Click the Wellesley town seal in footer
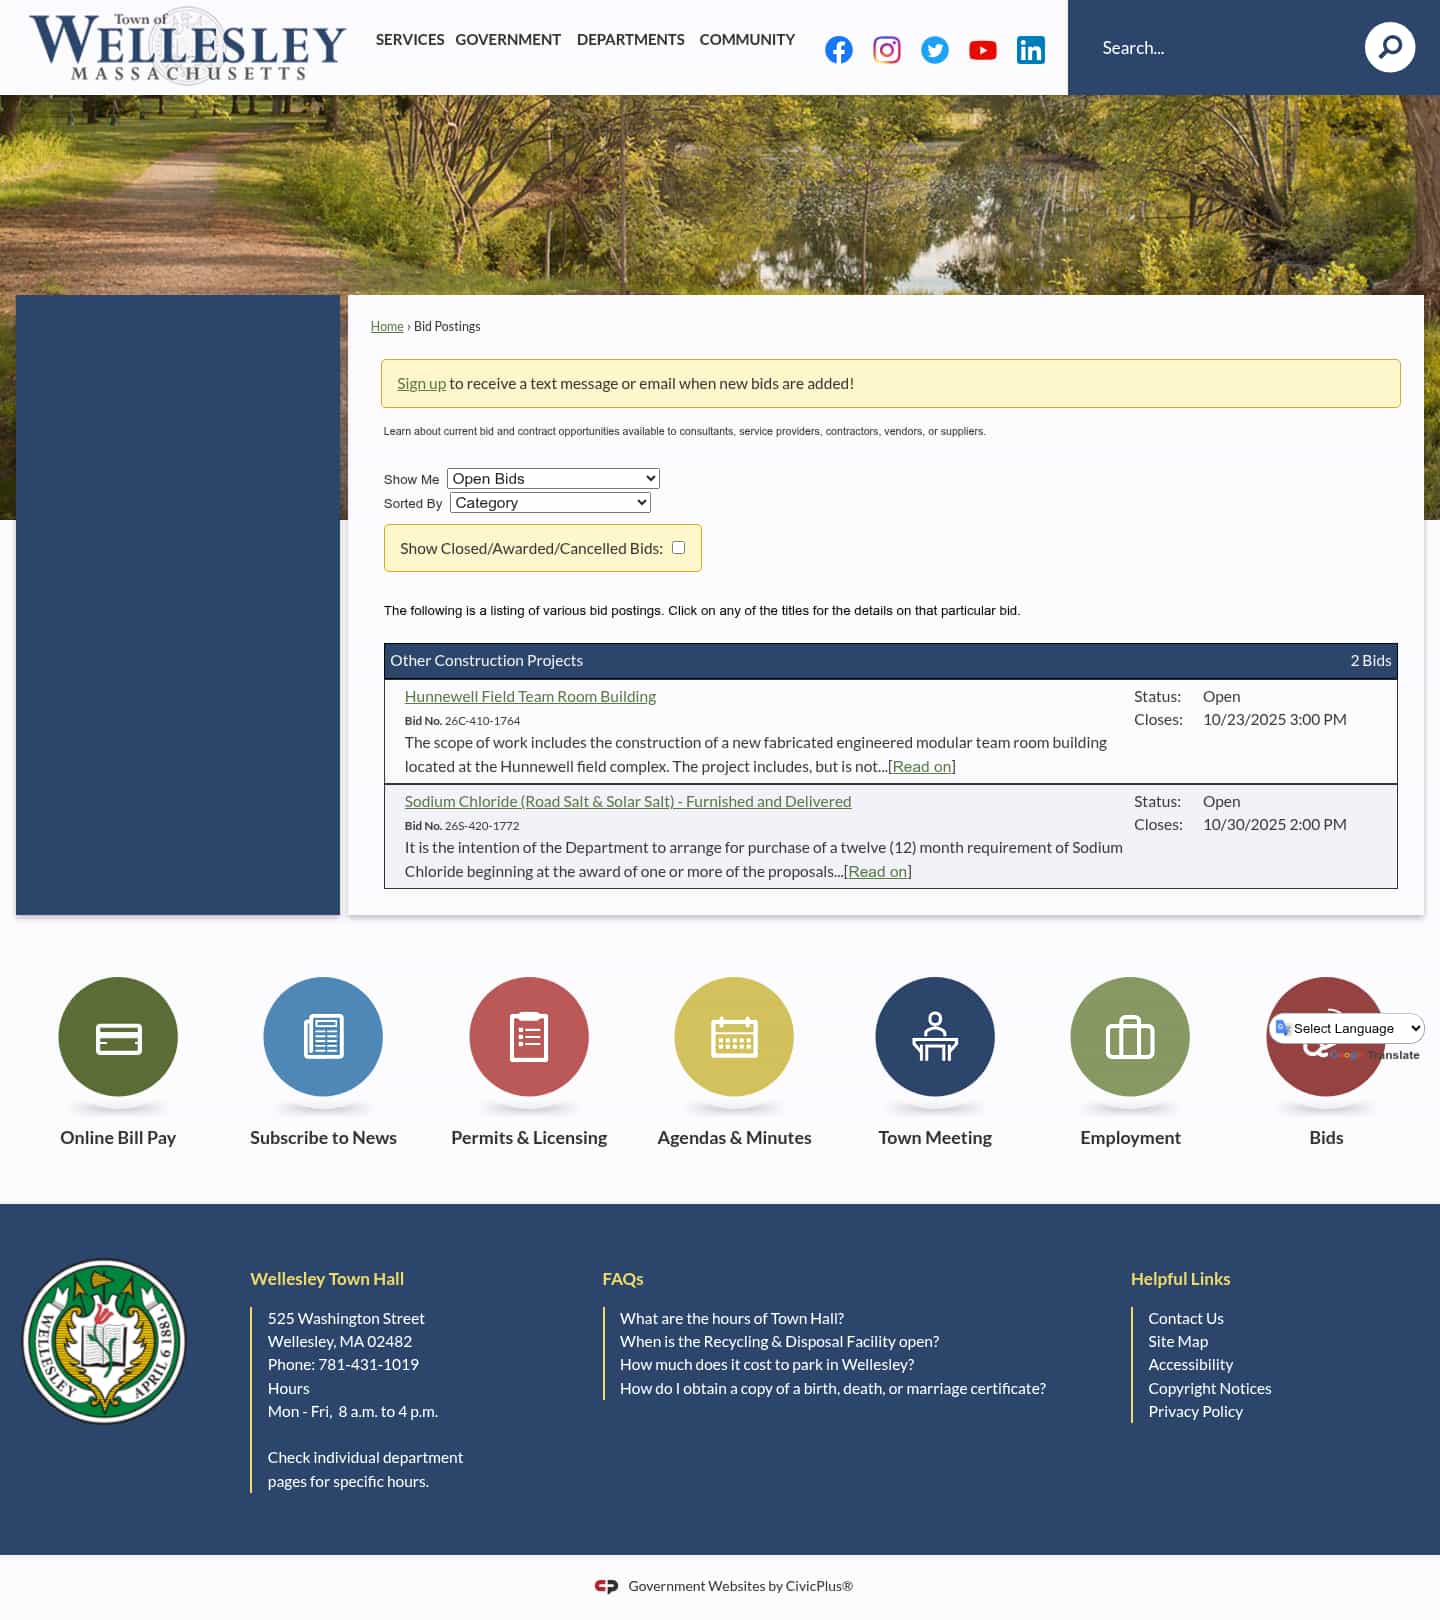The width and height of the screenshot is (1440, 1620). tap(104, 1341)
